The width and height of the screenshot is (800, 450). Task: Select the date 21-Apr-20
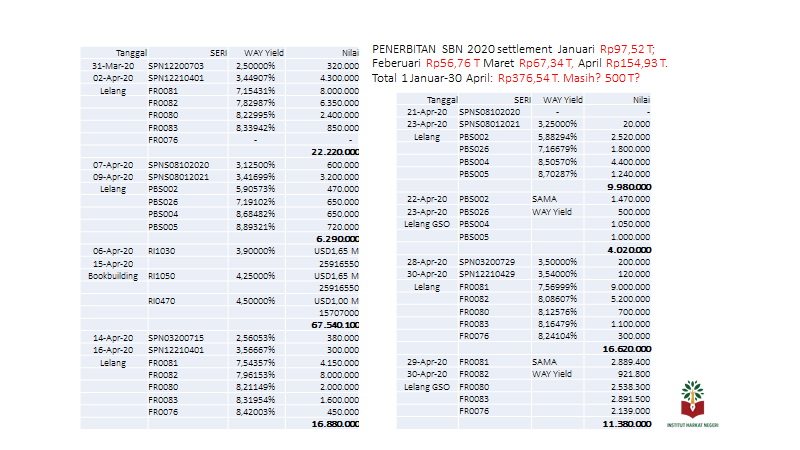point(427,112)
